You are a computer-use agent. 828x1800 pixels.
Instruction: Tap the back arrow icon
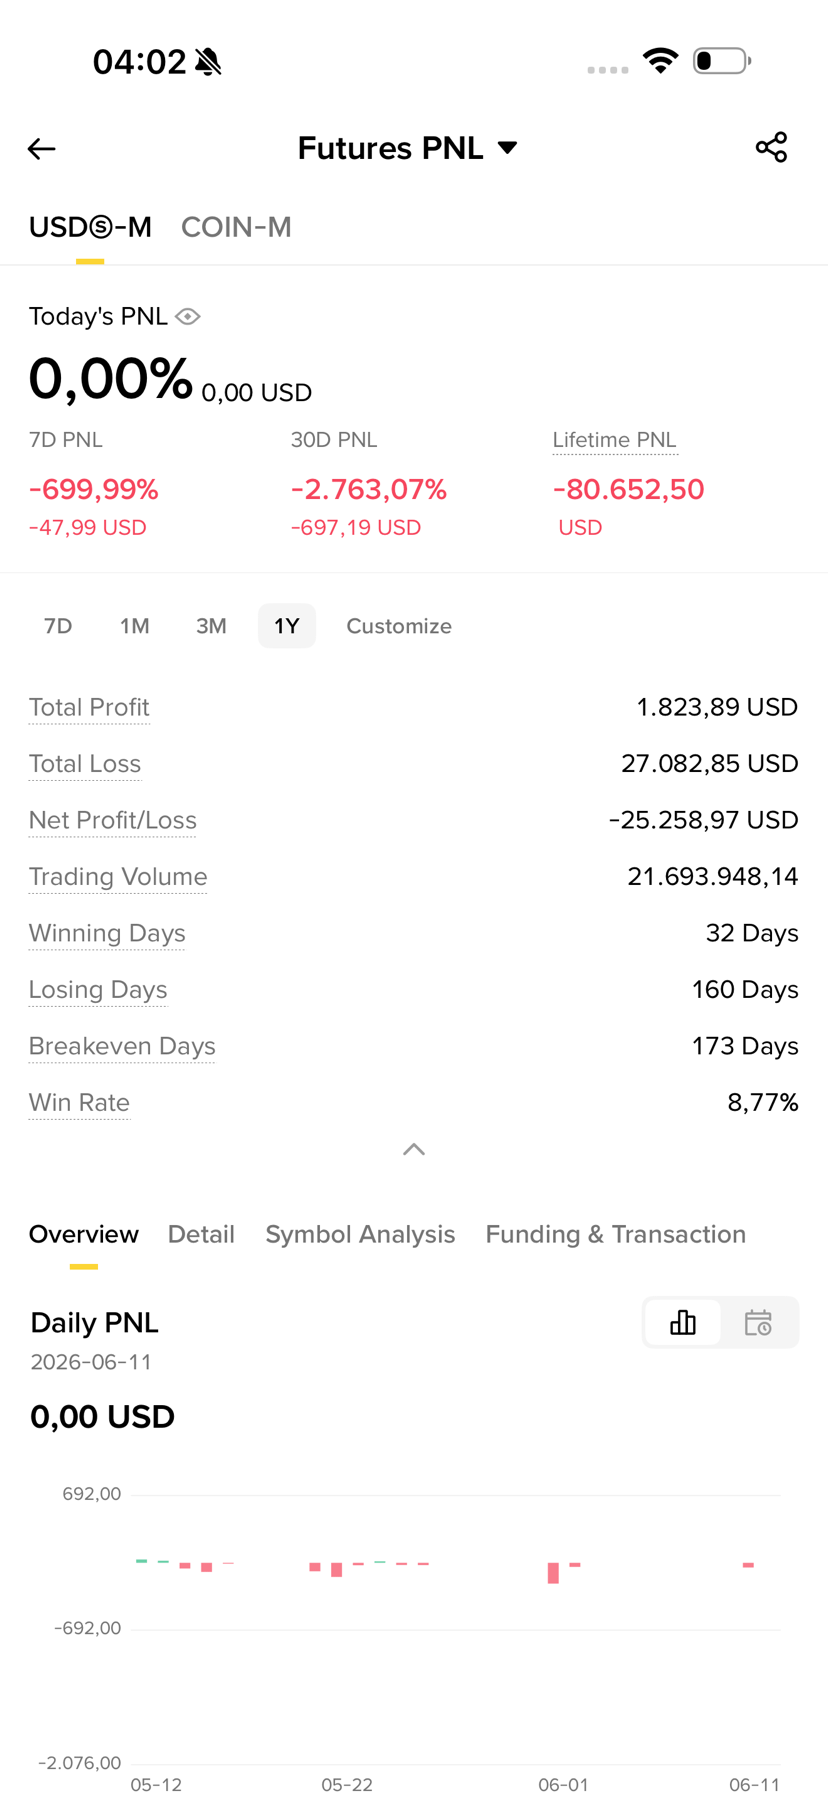pos(41,149)
